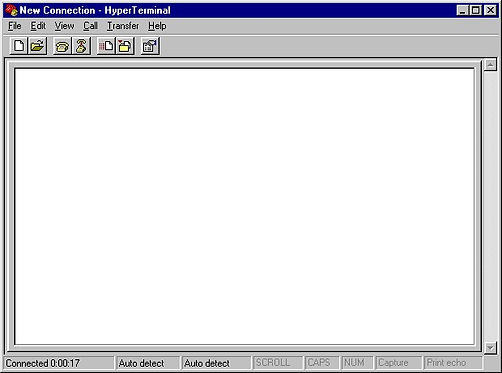502x373 pixels.
Task: Click the HyperTerminal title bar app icon
Action: coord(11,10)
